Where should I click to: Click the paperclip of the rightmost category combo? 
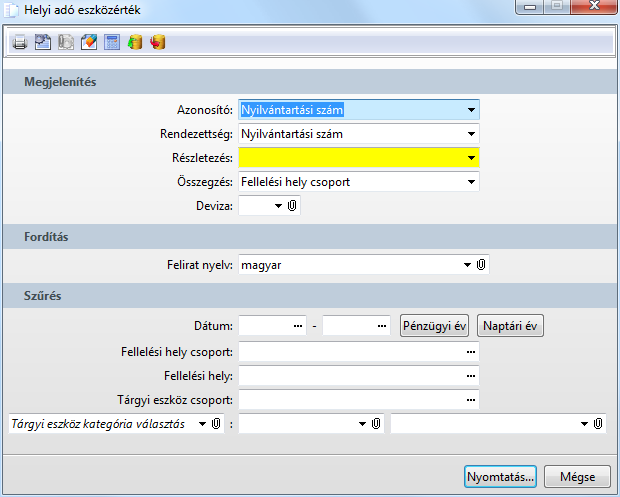point(598,424)
